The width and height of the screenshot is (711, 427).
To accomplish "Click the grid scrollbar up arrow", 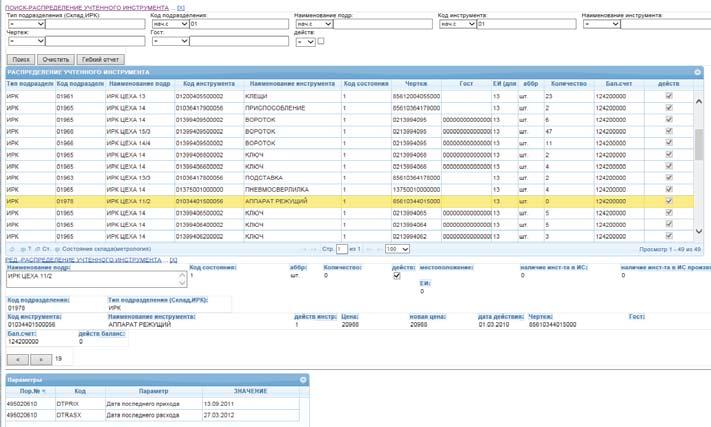I will tap(699, 102).
